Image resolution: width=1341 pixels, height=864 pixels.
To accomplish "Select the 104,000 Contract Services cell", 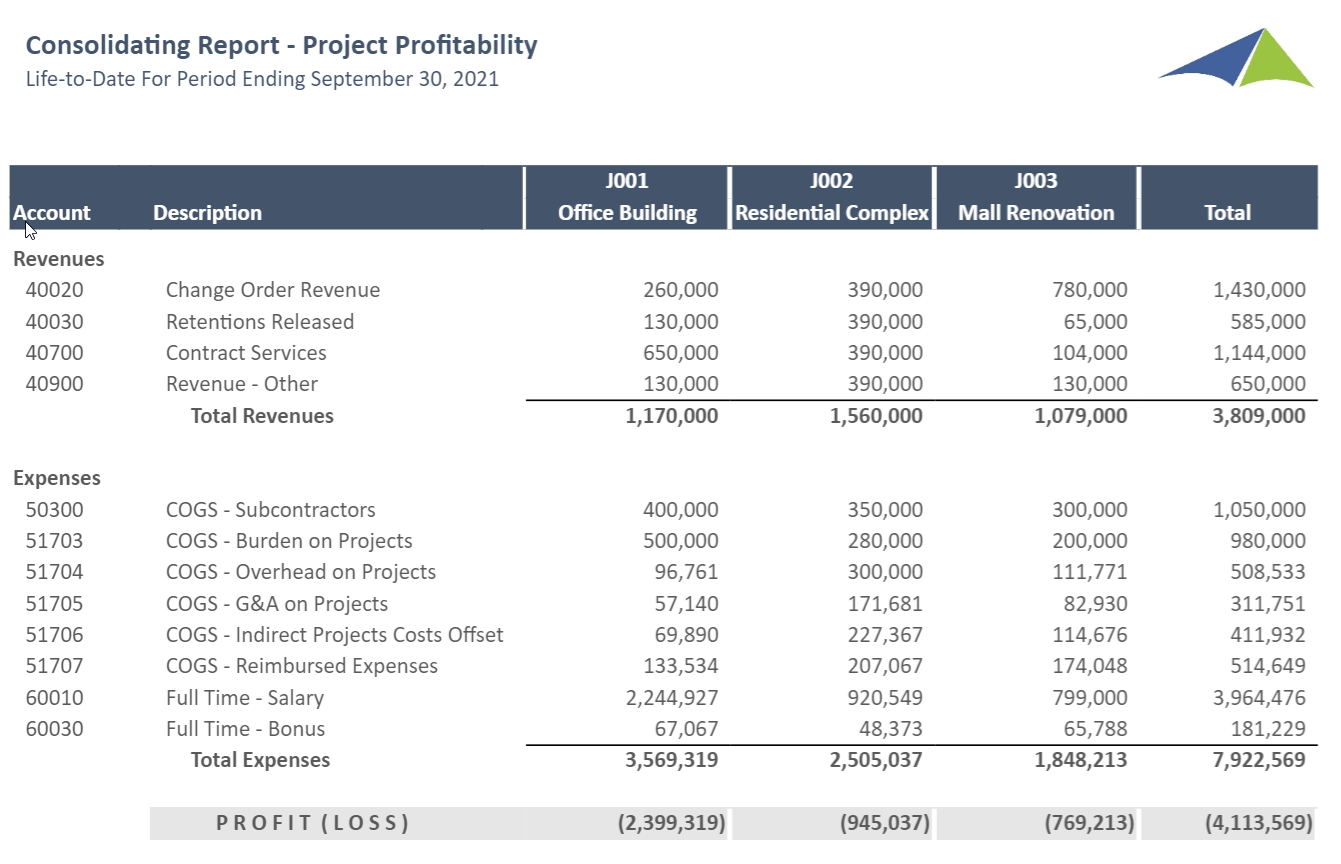I will (x=1089, y=353).
